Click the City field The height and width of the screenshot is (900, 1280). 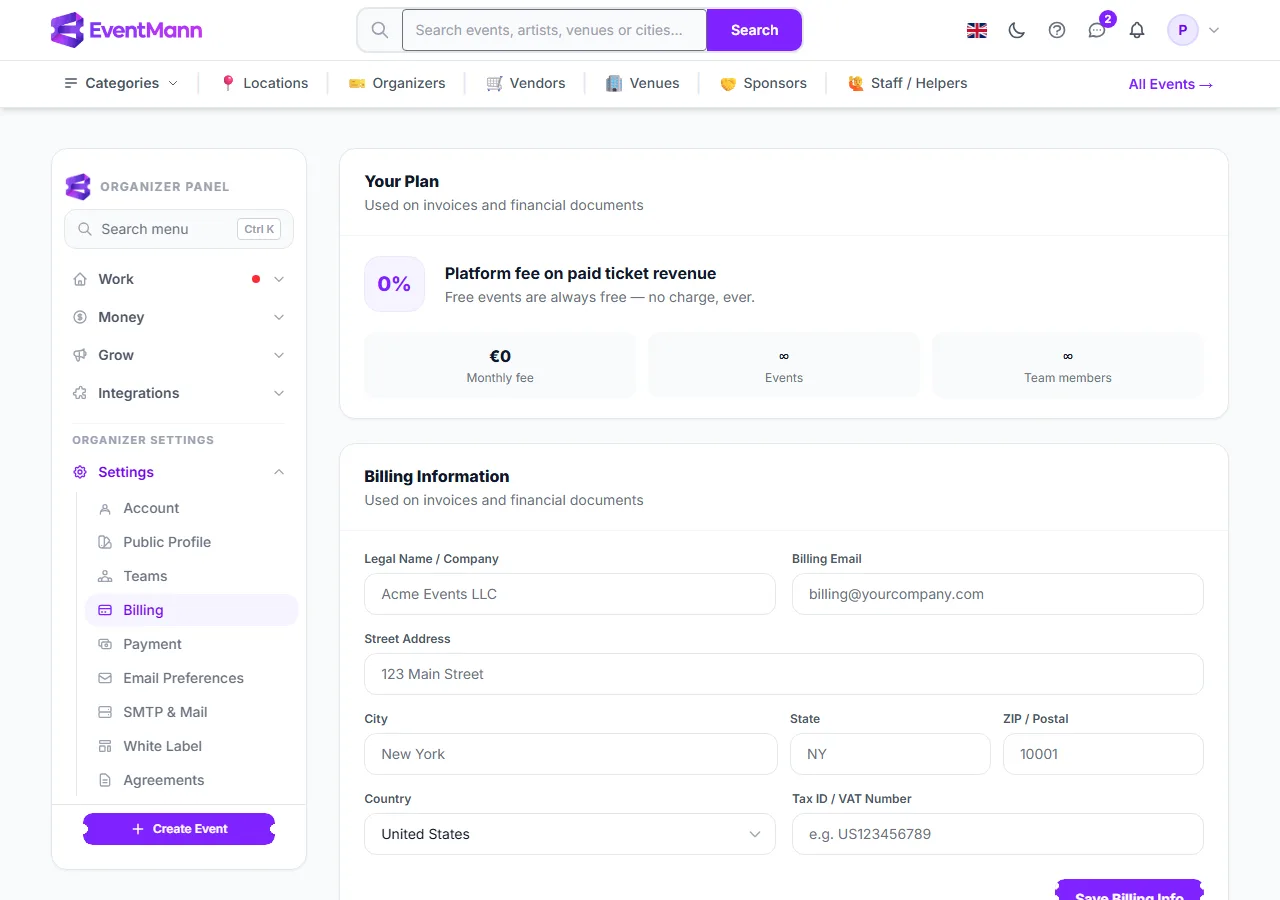click(571, 754)
